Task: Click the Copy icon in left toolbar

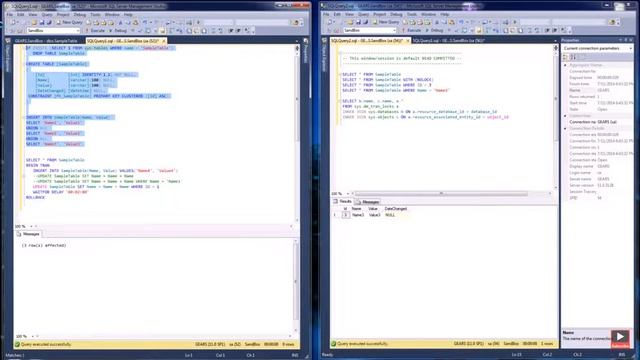Action: (x=128, y=22)
